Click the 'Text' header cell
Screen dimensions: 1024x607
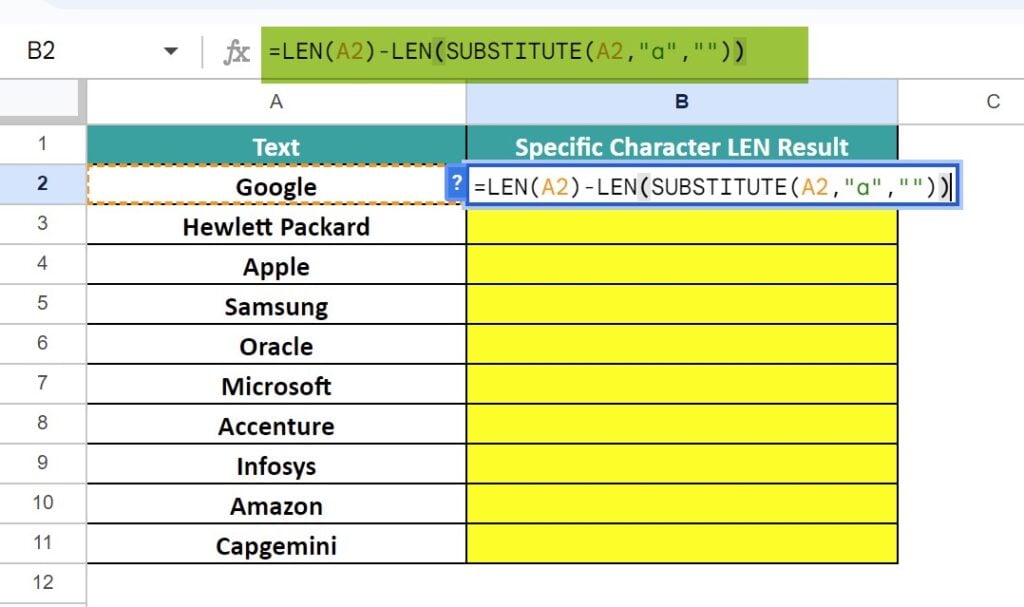pyautogui.click(x=276, y=145)
